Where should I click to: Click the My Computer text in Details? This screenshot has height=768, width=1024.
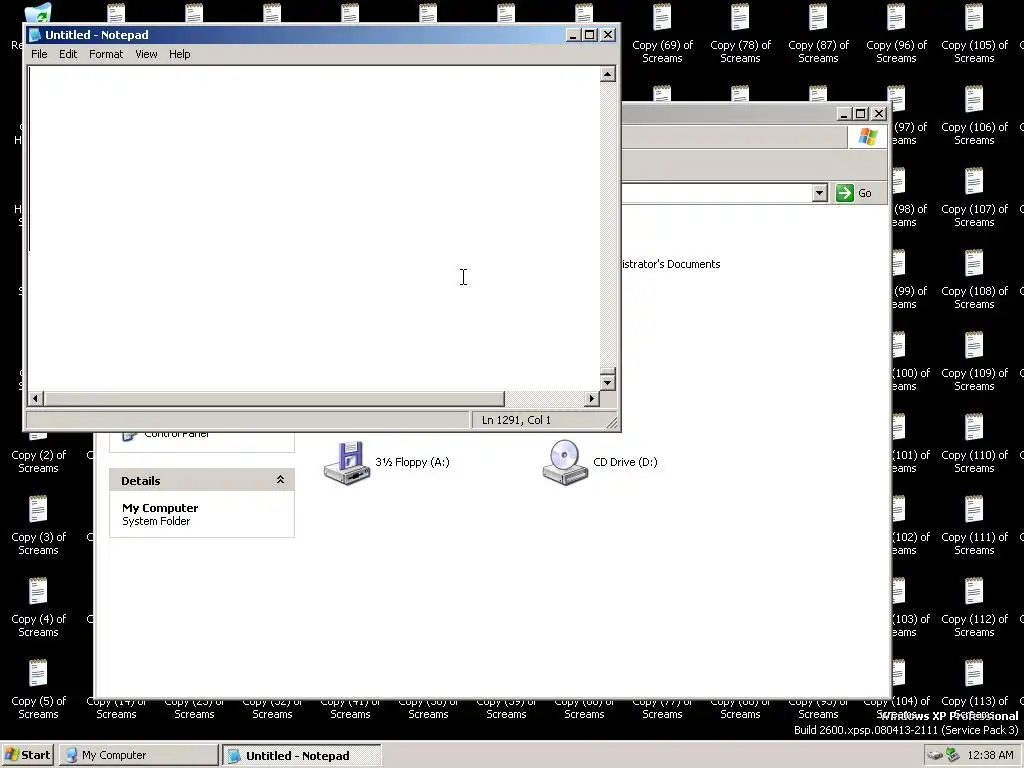[160, 508]
